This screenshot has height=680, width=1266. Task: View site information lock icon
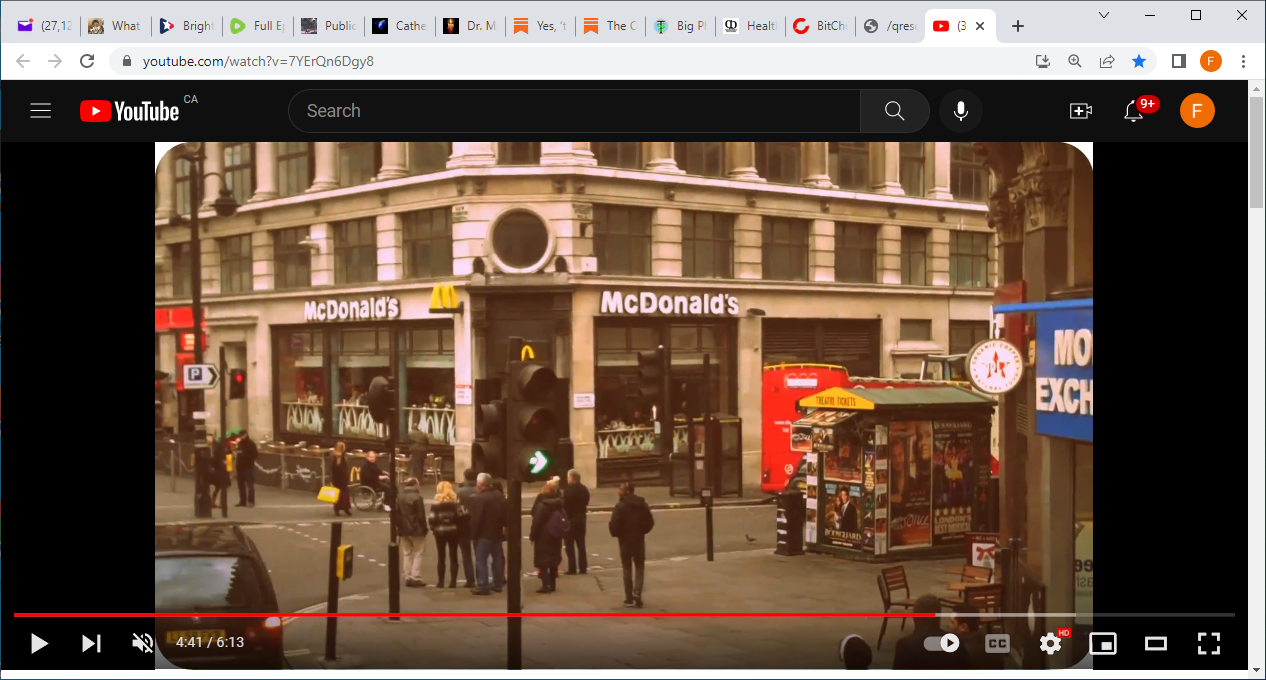click(x=126, y=61)
